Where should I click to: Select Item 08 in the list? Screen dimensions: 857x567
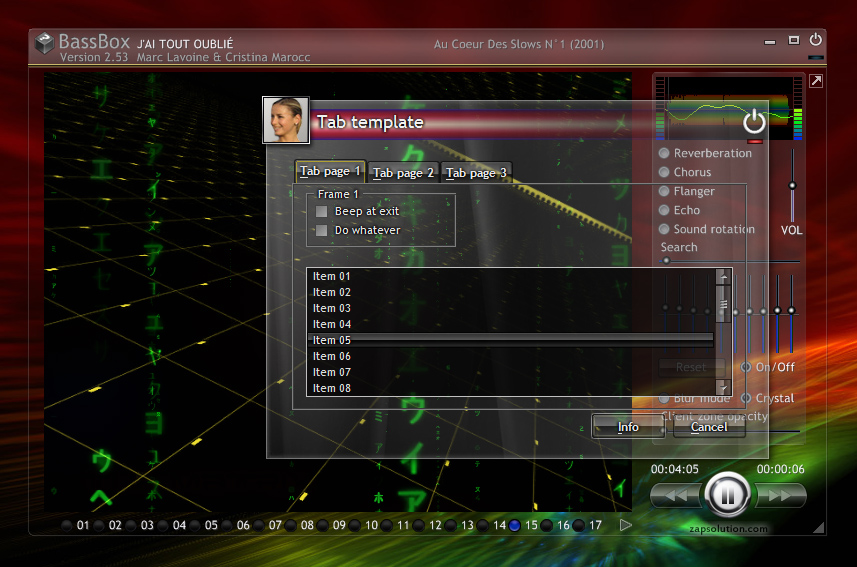tap(511, 388)
